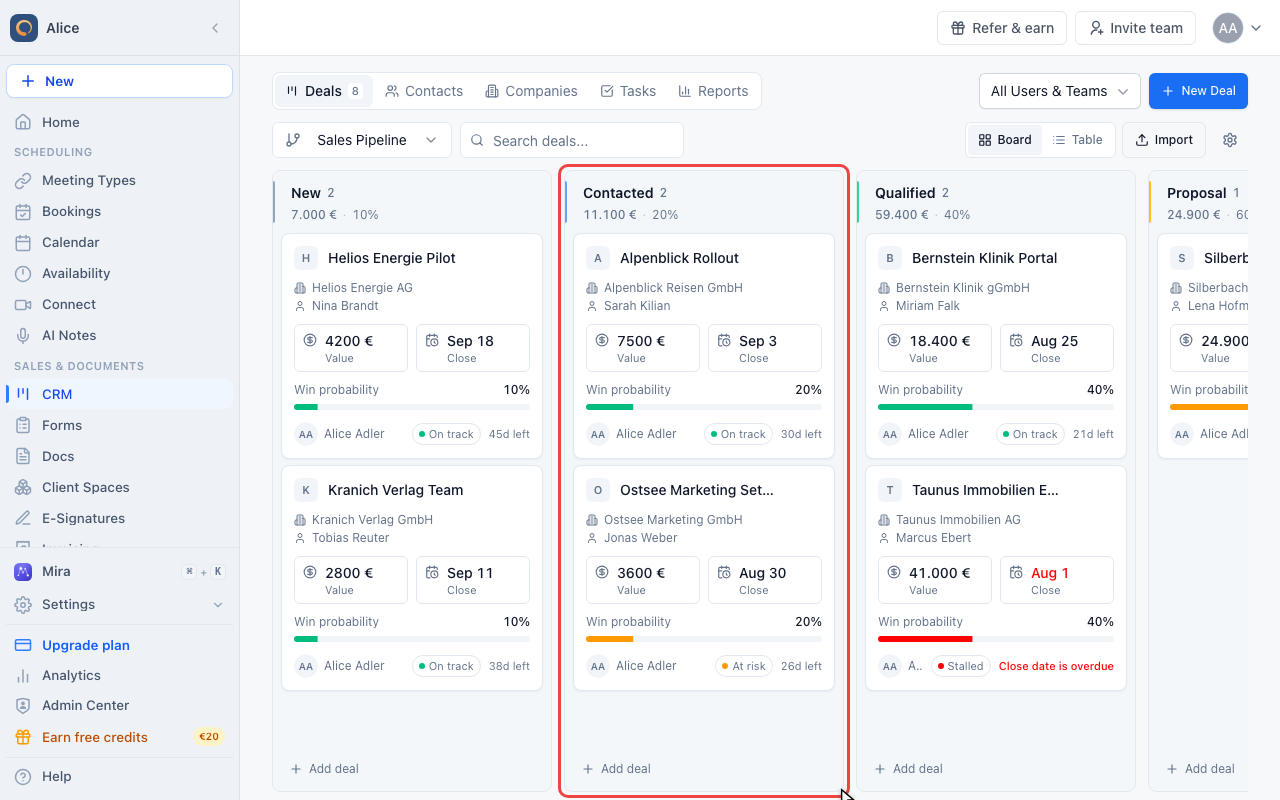1280x800 pixels.
Task: Expand the AA account menu
Action: [x=1238, y=28]
